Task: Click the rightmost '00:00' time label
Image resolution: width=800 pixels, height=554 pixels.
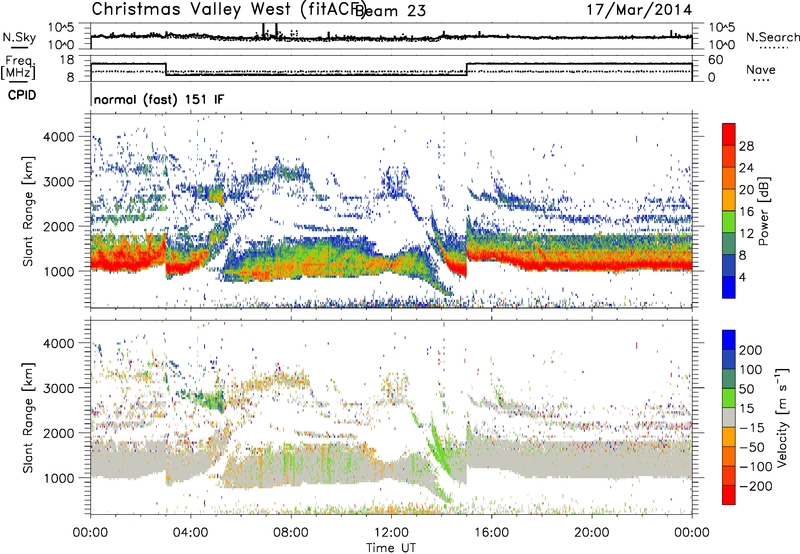Action: click(x=691, y=533)
